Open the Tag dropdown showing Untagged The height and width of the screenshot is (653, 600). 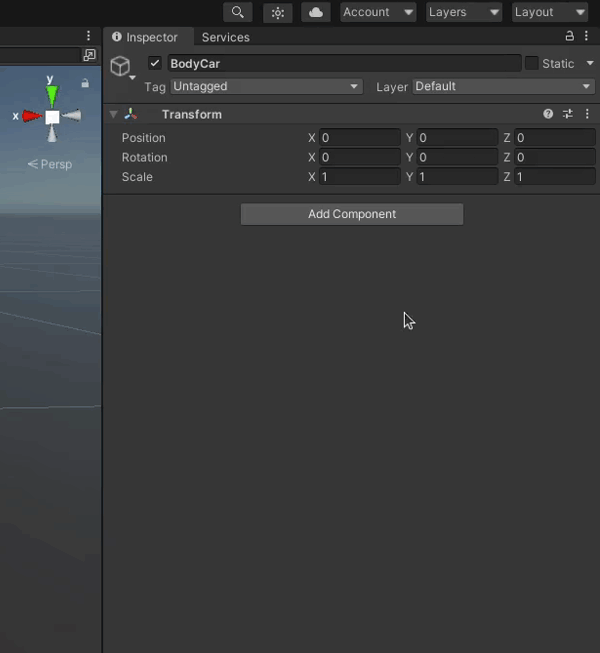coord(266,87)
